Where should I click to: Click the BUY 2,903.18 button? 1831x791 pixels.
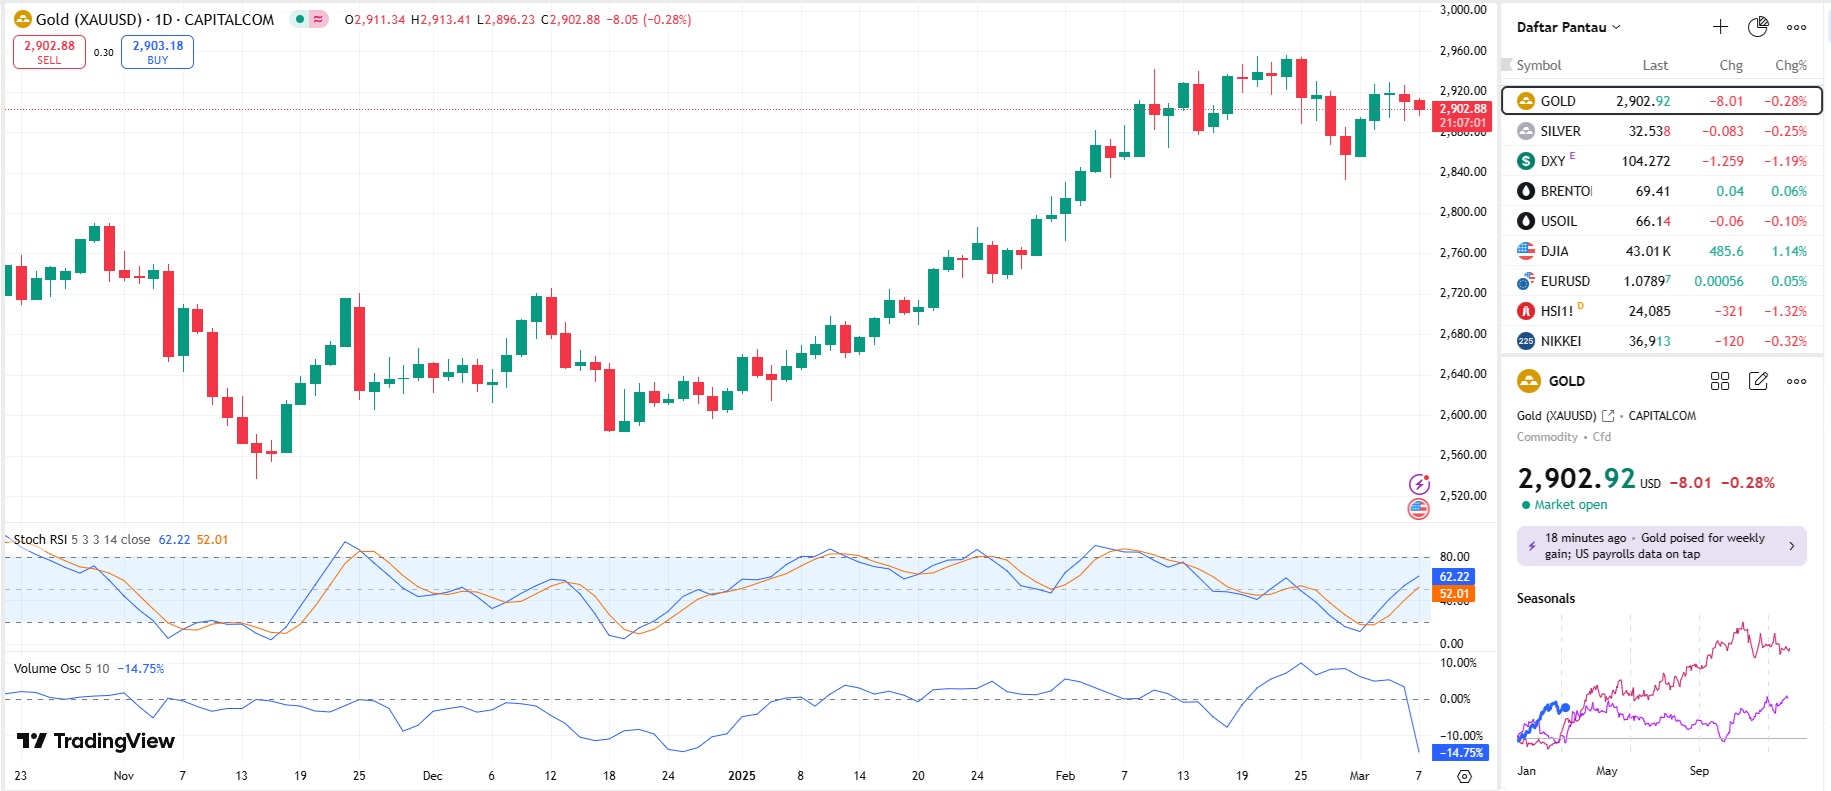click(157, 52)
